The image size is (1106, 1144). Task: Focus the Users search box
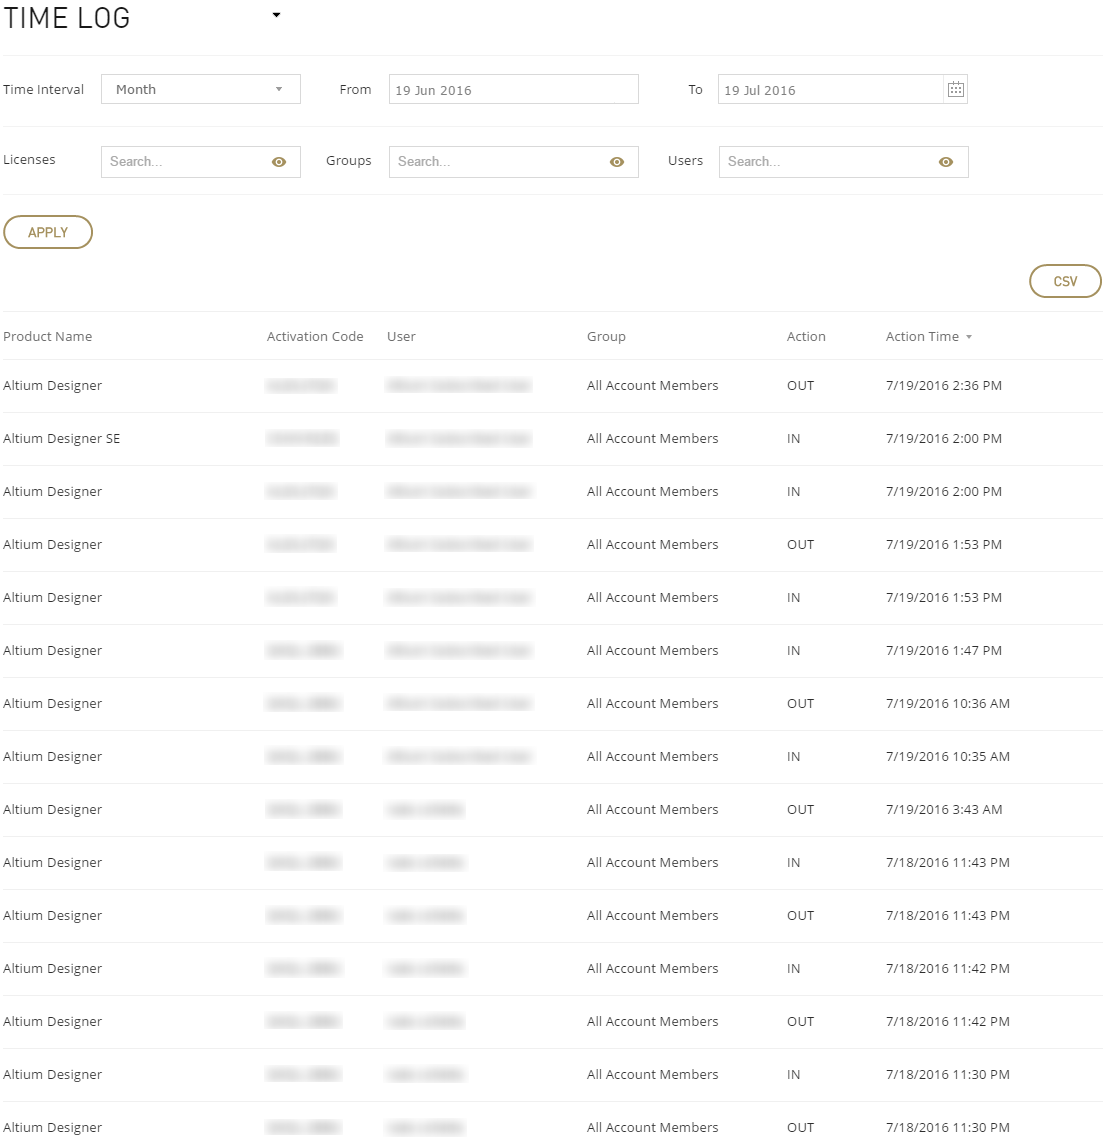pos(830,162)
